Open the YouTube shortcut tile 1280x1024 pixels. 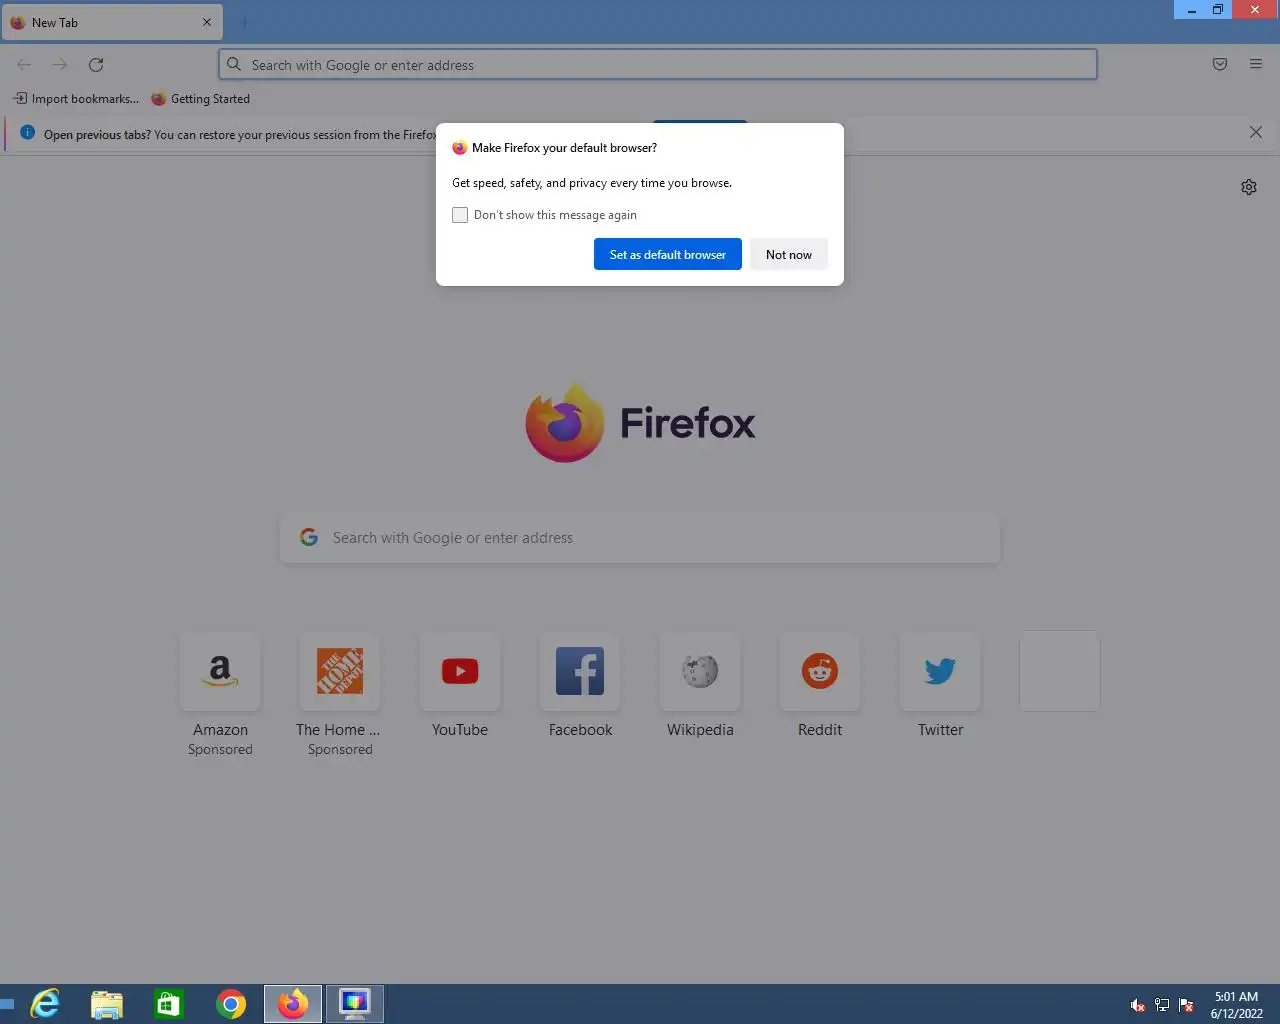(x=460, y=671)
